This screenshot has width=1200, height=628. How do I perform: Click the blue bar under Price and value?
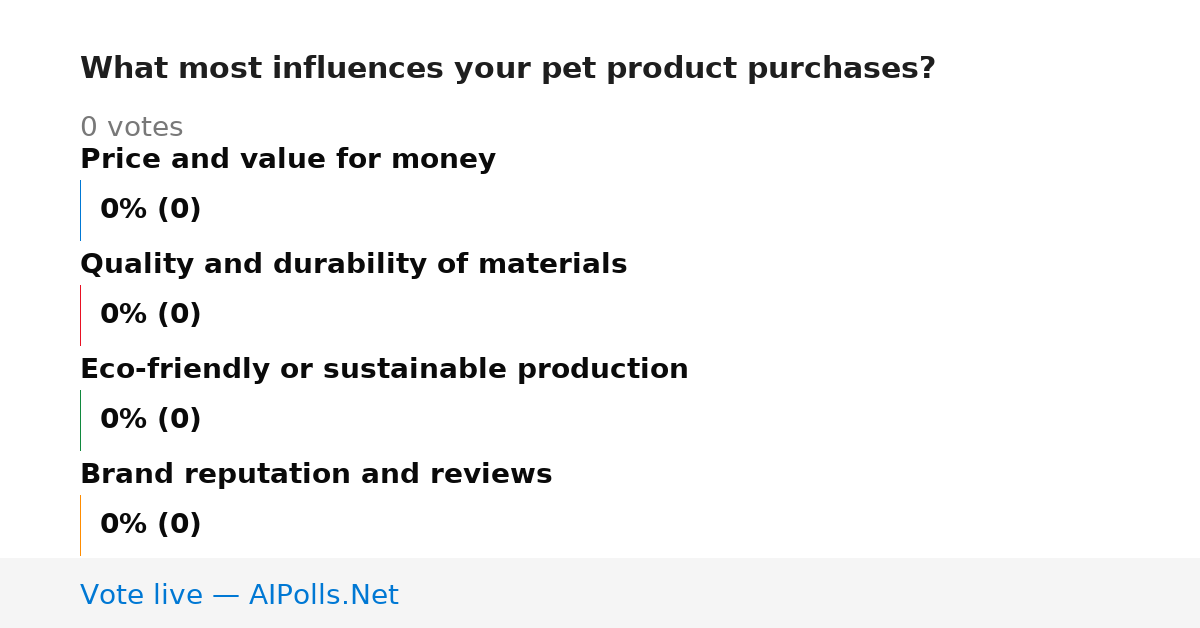point(80,210)
